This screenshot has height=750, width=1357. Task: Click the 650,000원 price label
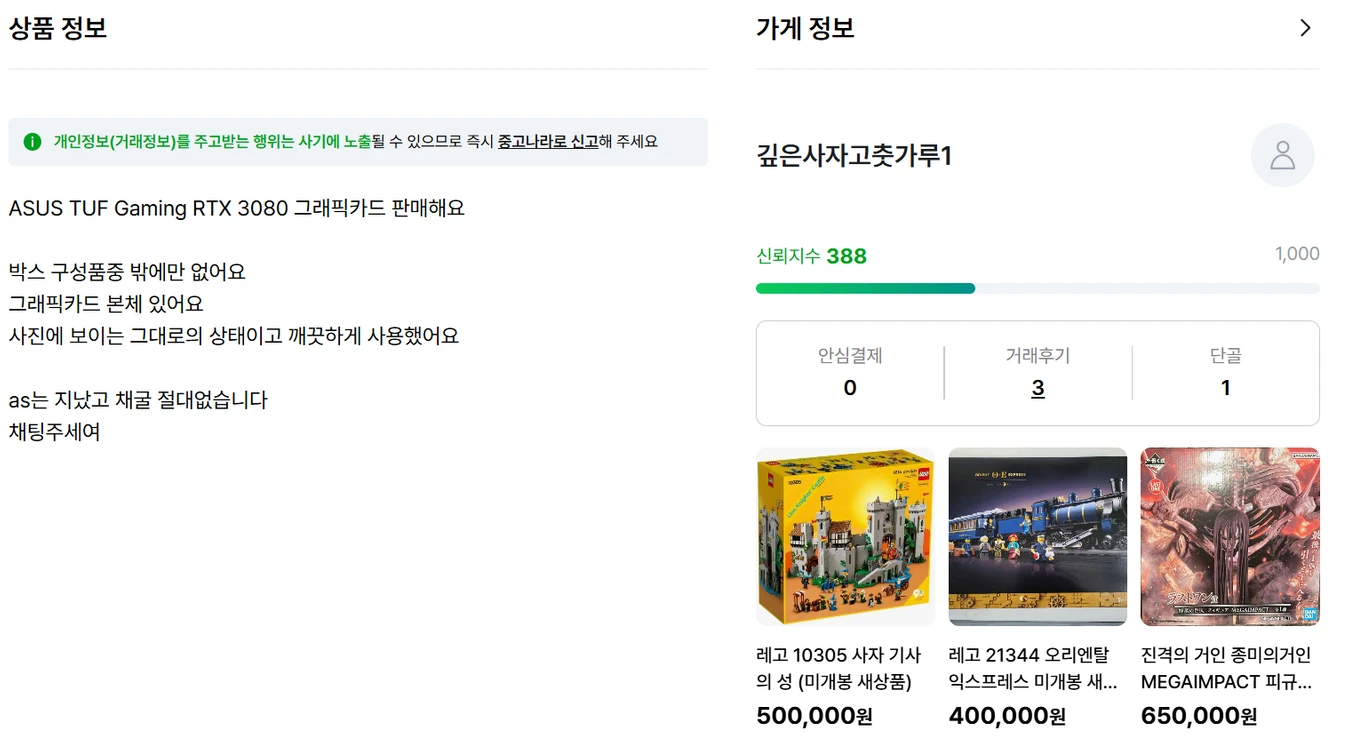click(x=1199, y=716)
